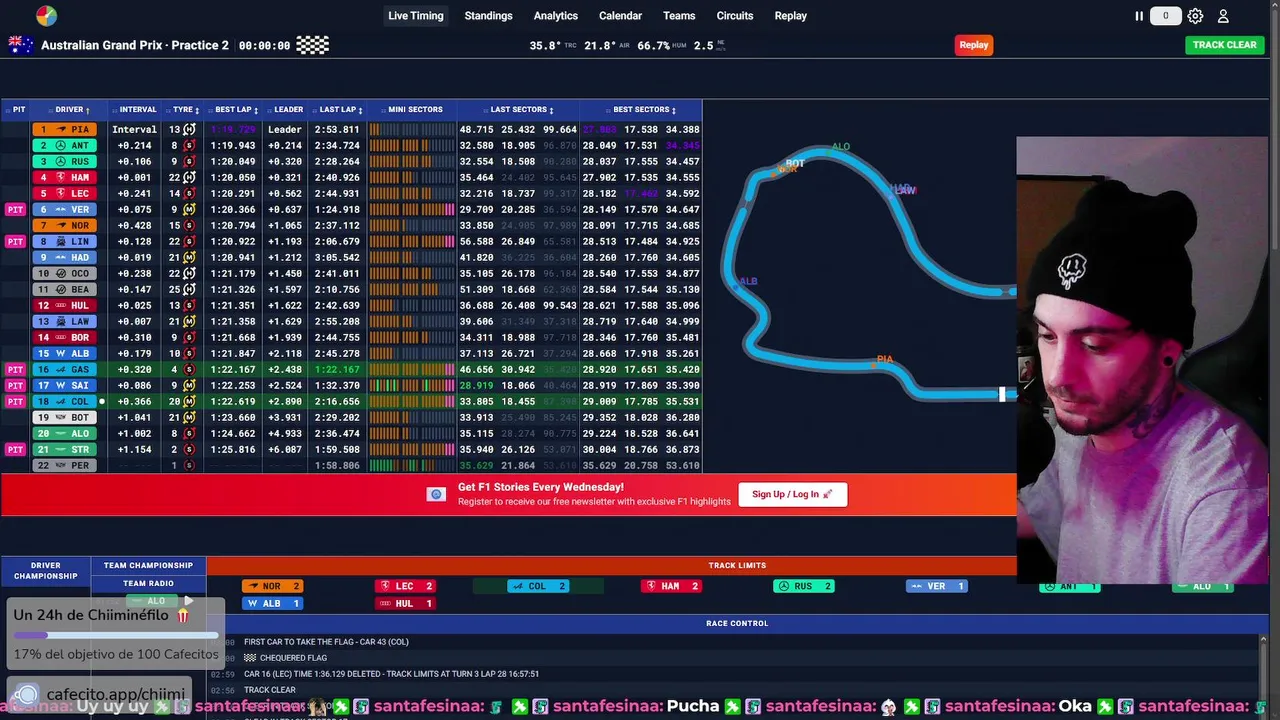Image resolution: width=1280 pixels, height=720 pixels.
Task: Open the Circuits page
Action: click(x=735, y=16)
